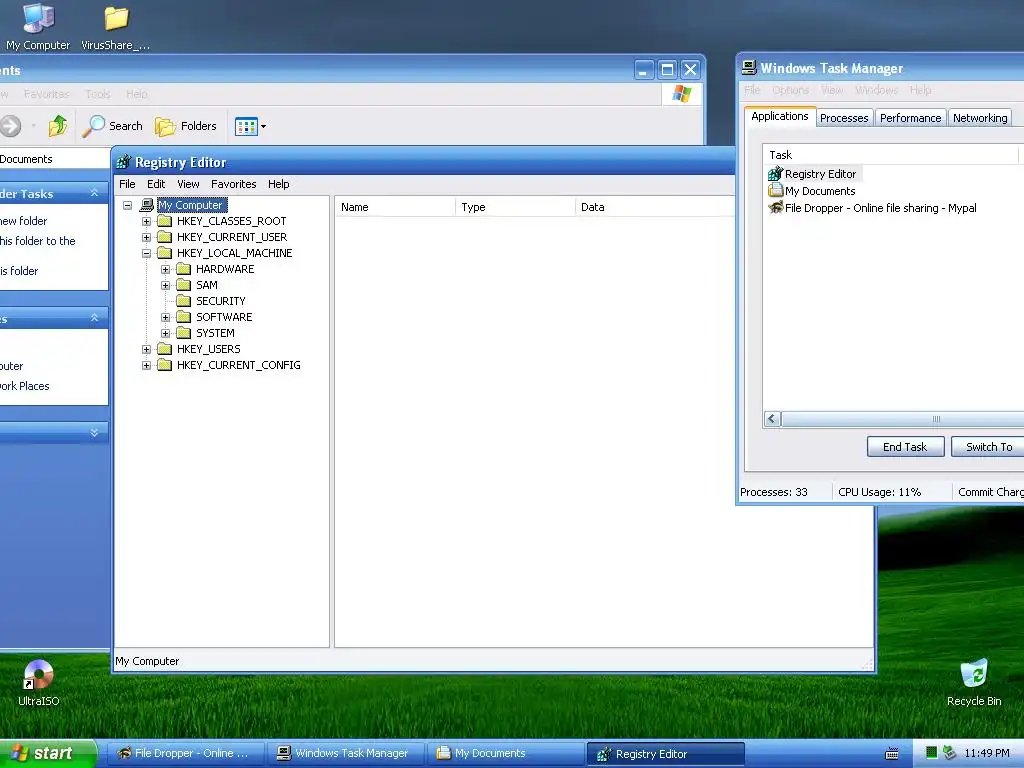
Task: Click the Registry Editor title bar icon
Action: 123,162
